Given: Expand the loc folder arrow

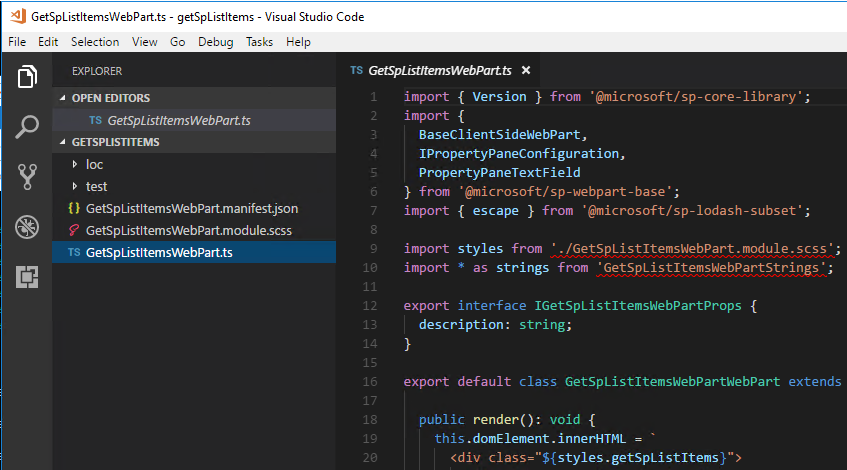Looking at the screenshot, I should click(75, 164).
